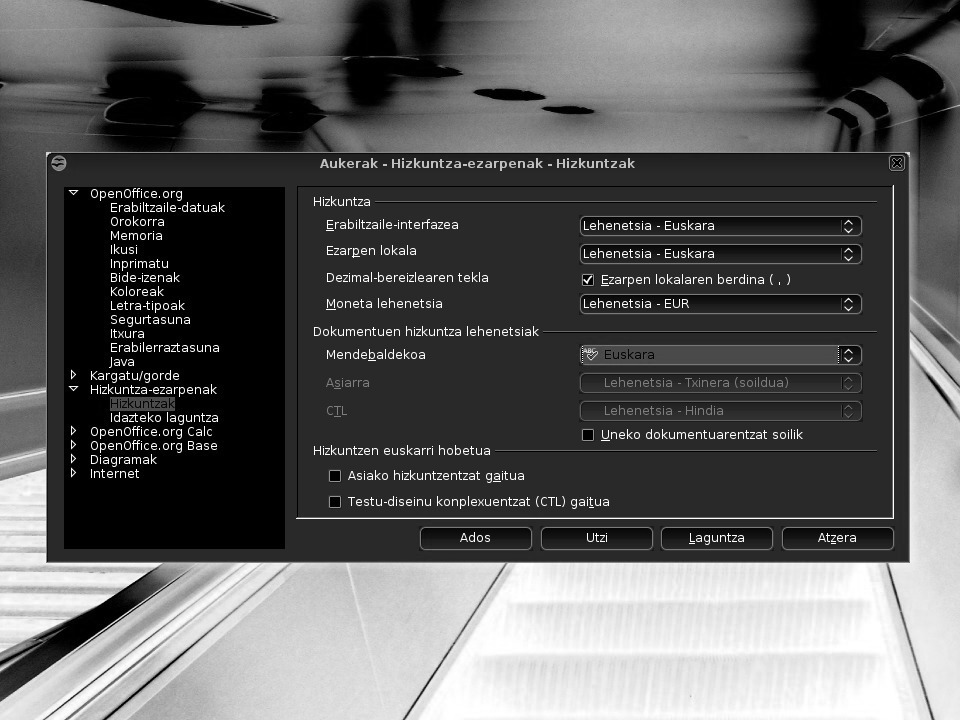The image size is (960, 720).
Task: Close the Aukerak dialog with X icon
Action: (x=896, y=163)
